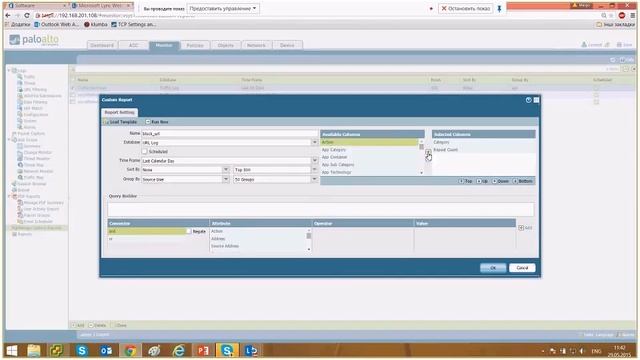This screenshot has height=360, width=640.
Task: Open the Policies tab
Action: pos(195,45)
